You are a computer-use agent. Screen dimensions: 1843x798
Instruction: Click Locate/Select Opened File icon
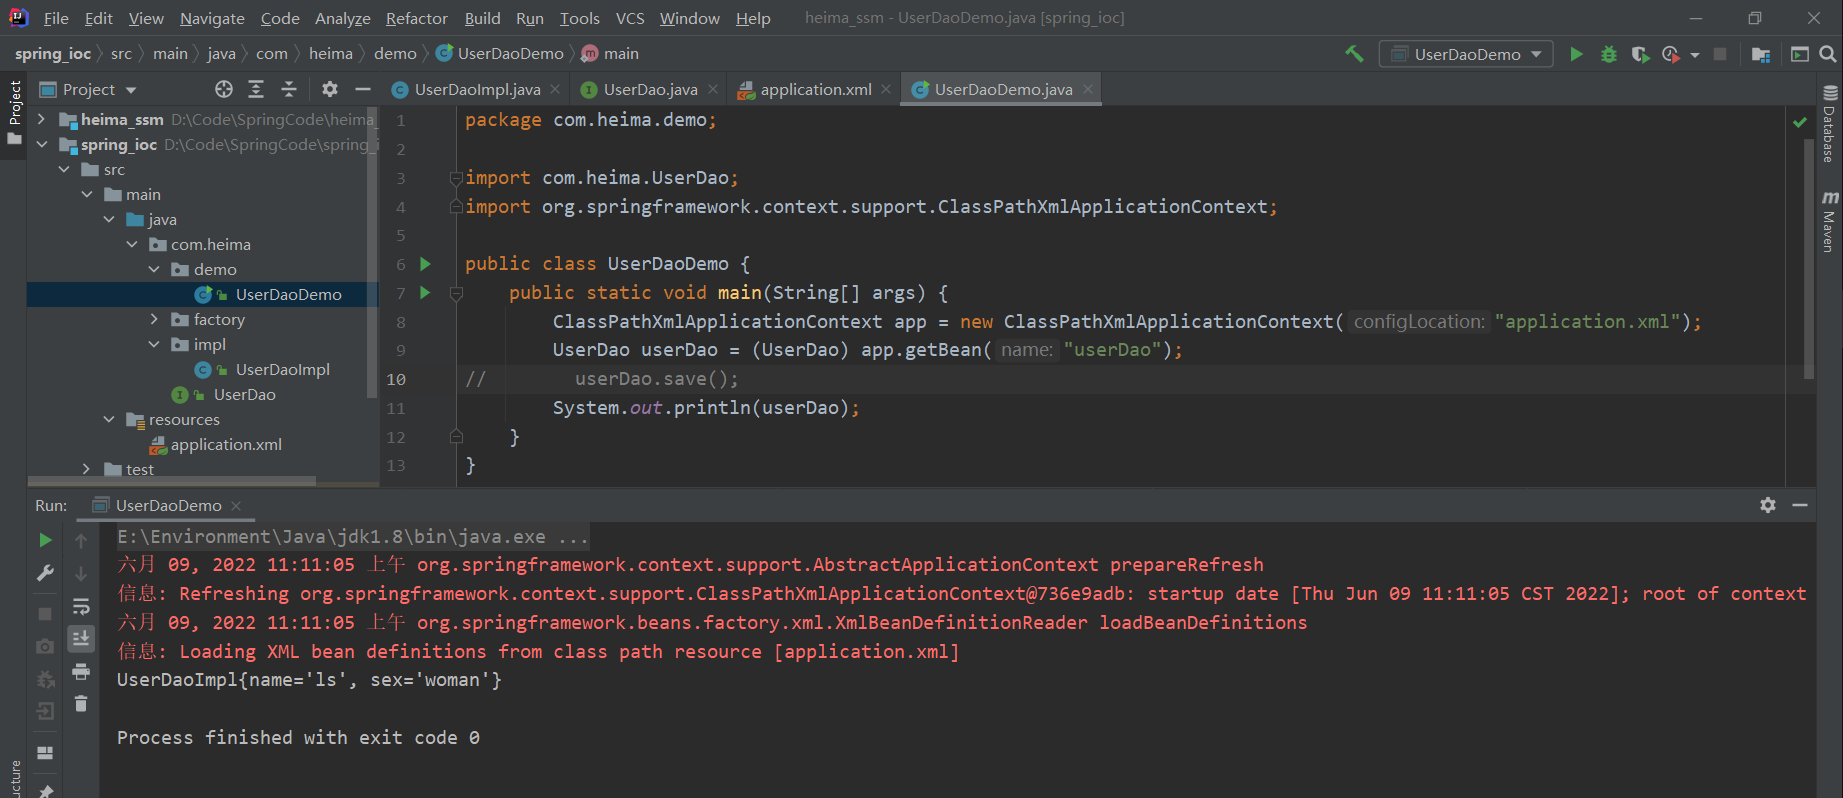point(224,89)
